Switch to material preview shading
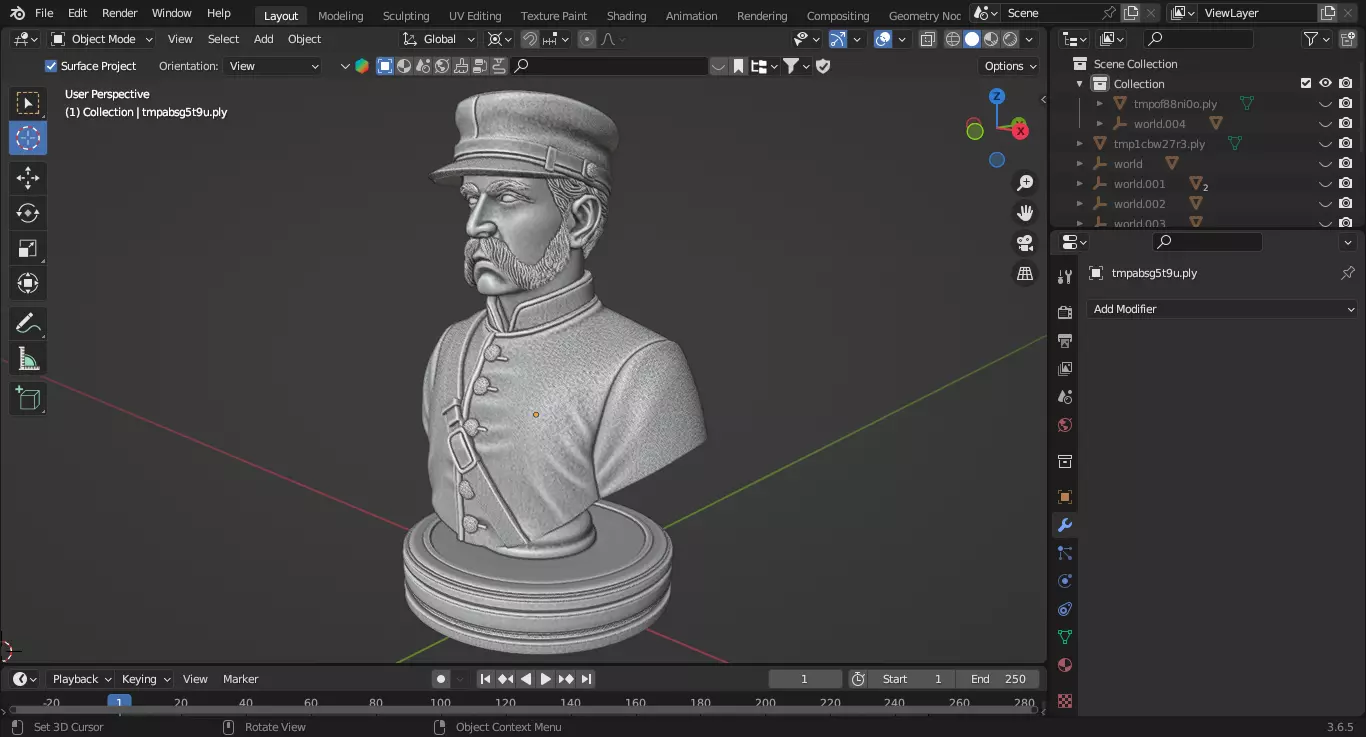 (x=991, y=40)
